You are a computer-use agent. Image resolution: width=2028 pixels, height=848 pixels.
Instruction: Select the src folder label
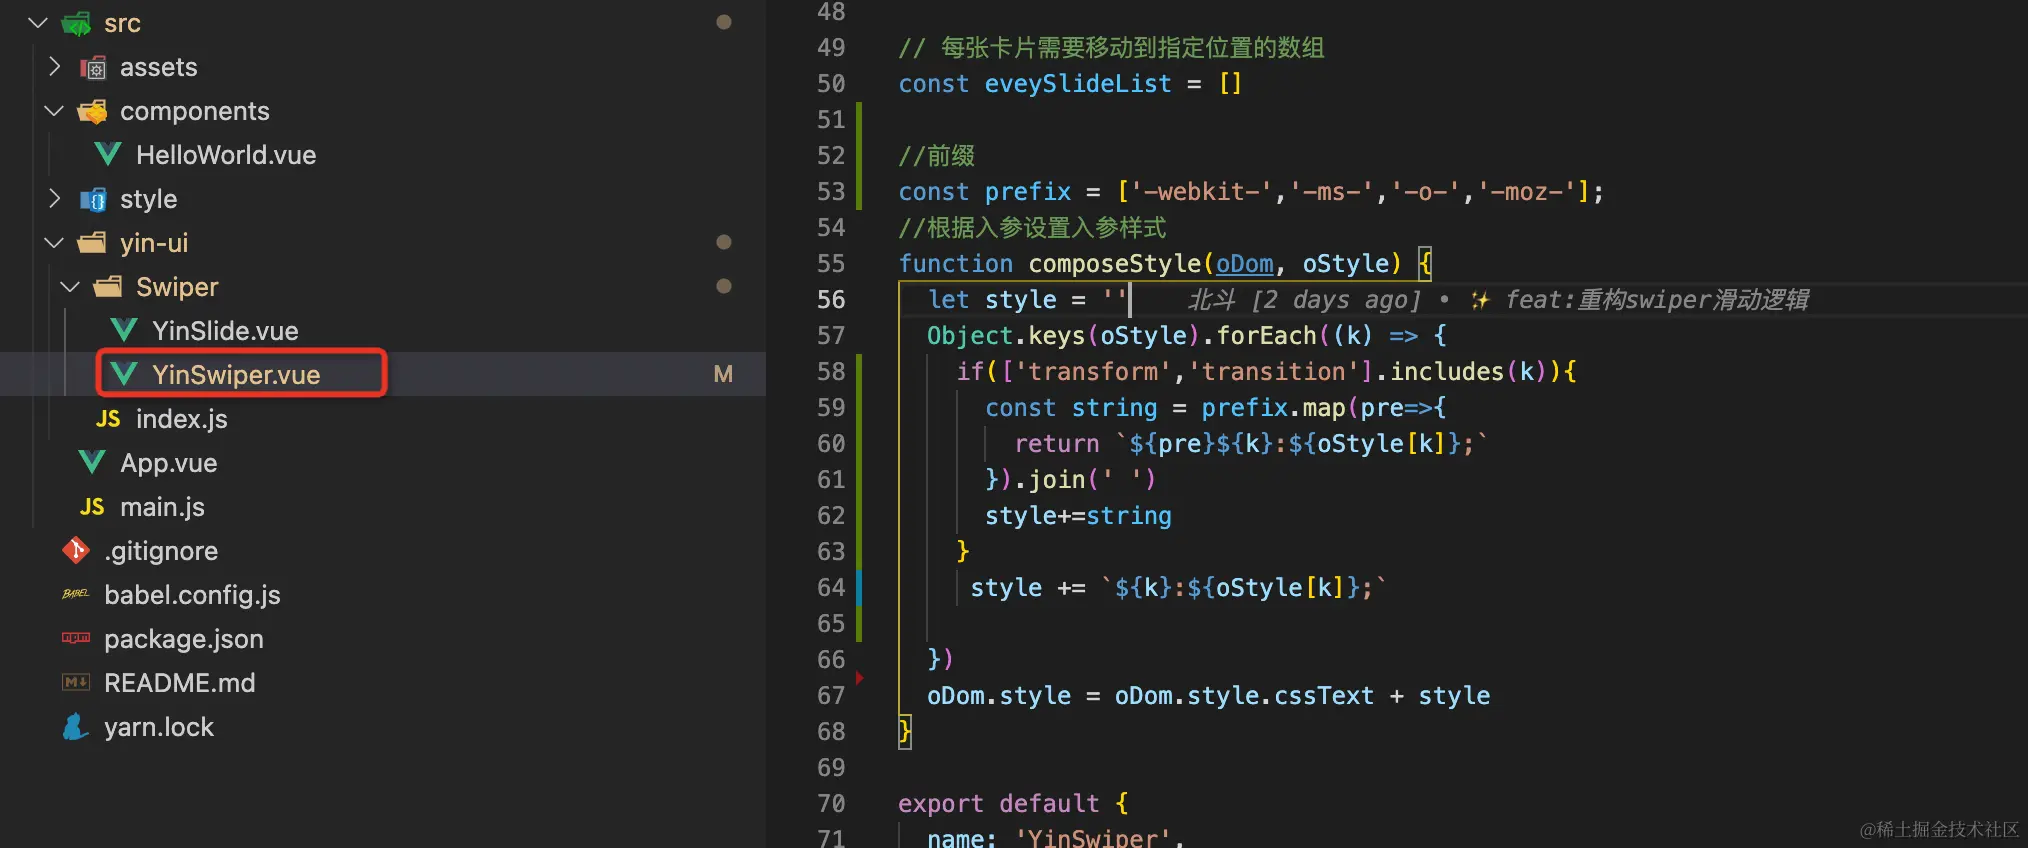click(122, 23)
